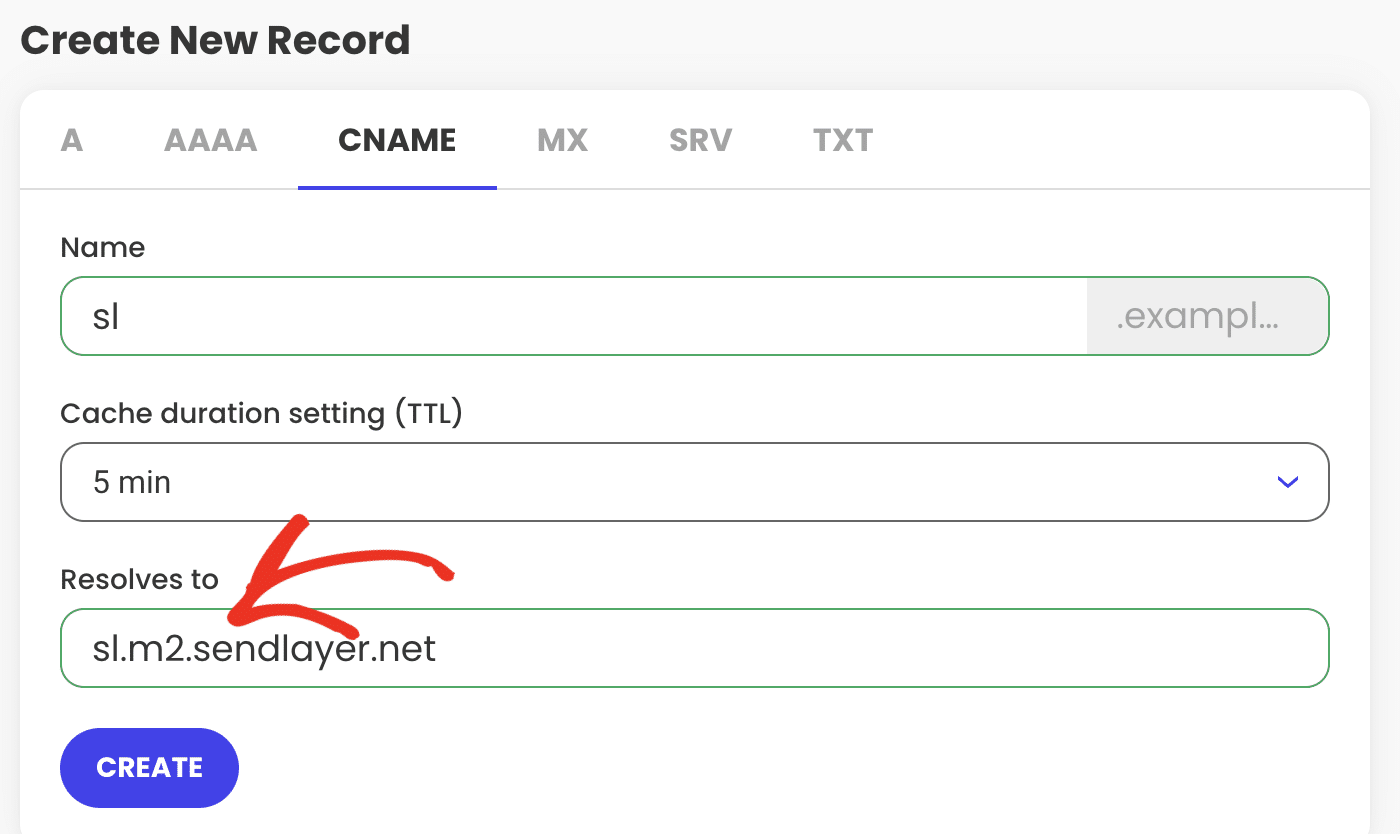Screen dimensions: 1400x834
Task: Click inside the Name input field
Action: (x=500, y=315)
